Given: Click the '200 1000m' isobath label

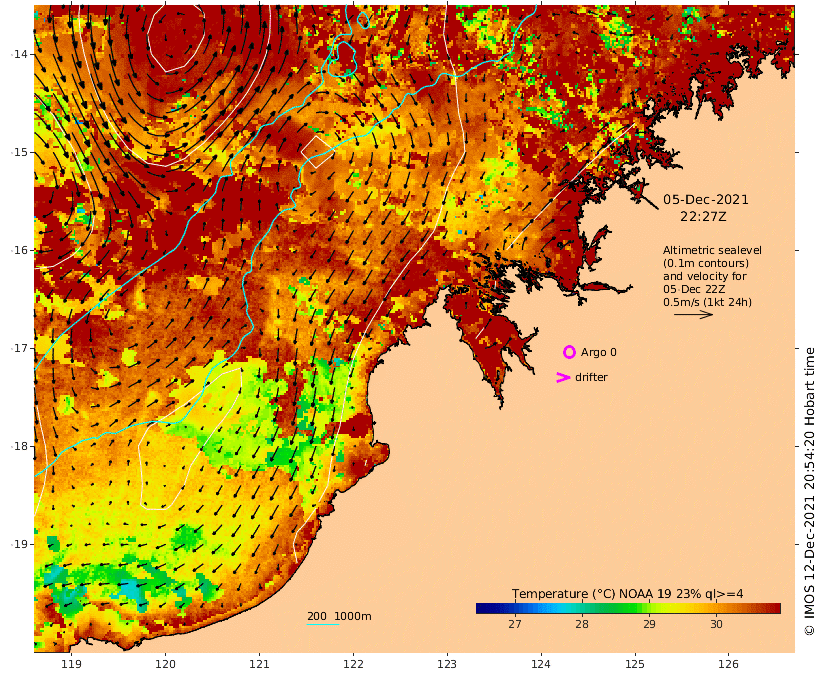Looking at the screenshot, I should point(339,616).
